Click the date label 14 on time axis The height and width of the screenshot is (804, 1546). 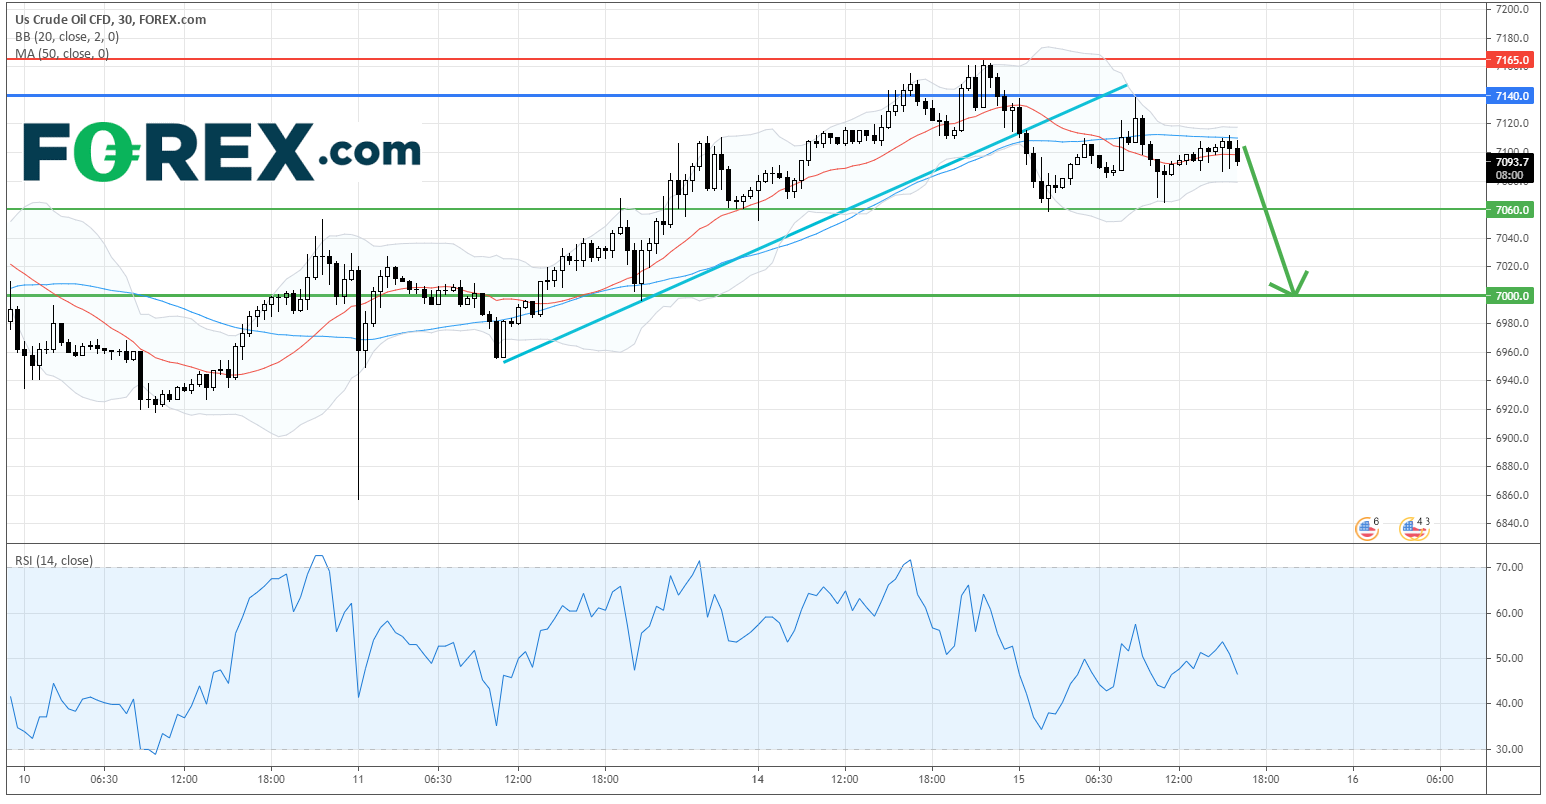759,779
